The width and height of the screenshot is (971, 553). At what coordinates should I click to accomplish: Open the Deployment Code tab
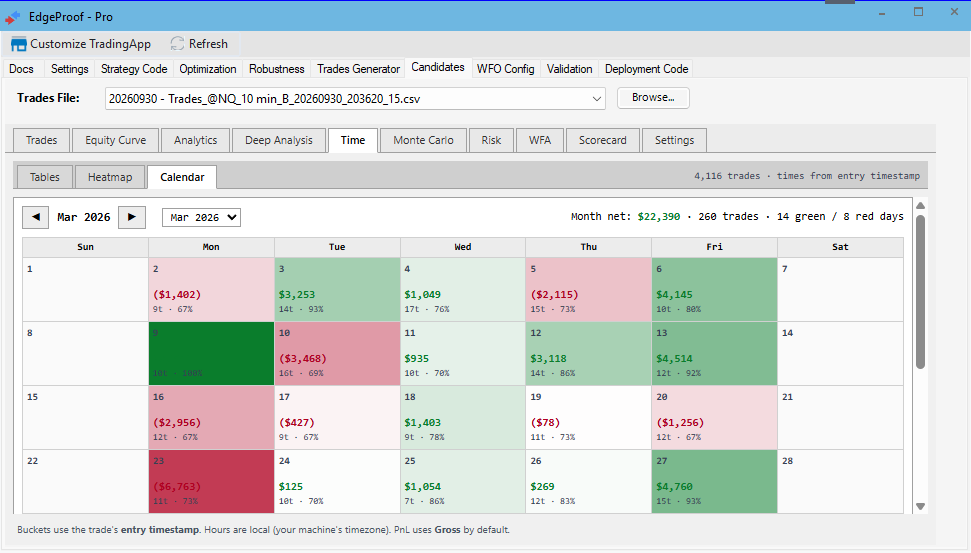click(x=647, y=69)
